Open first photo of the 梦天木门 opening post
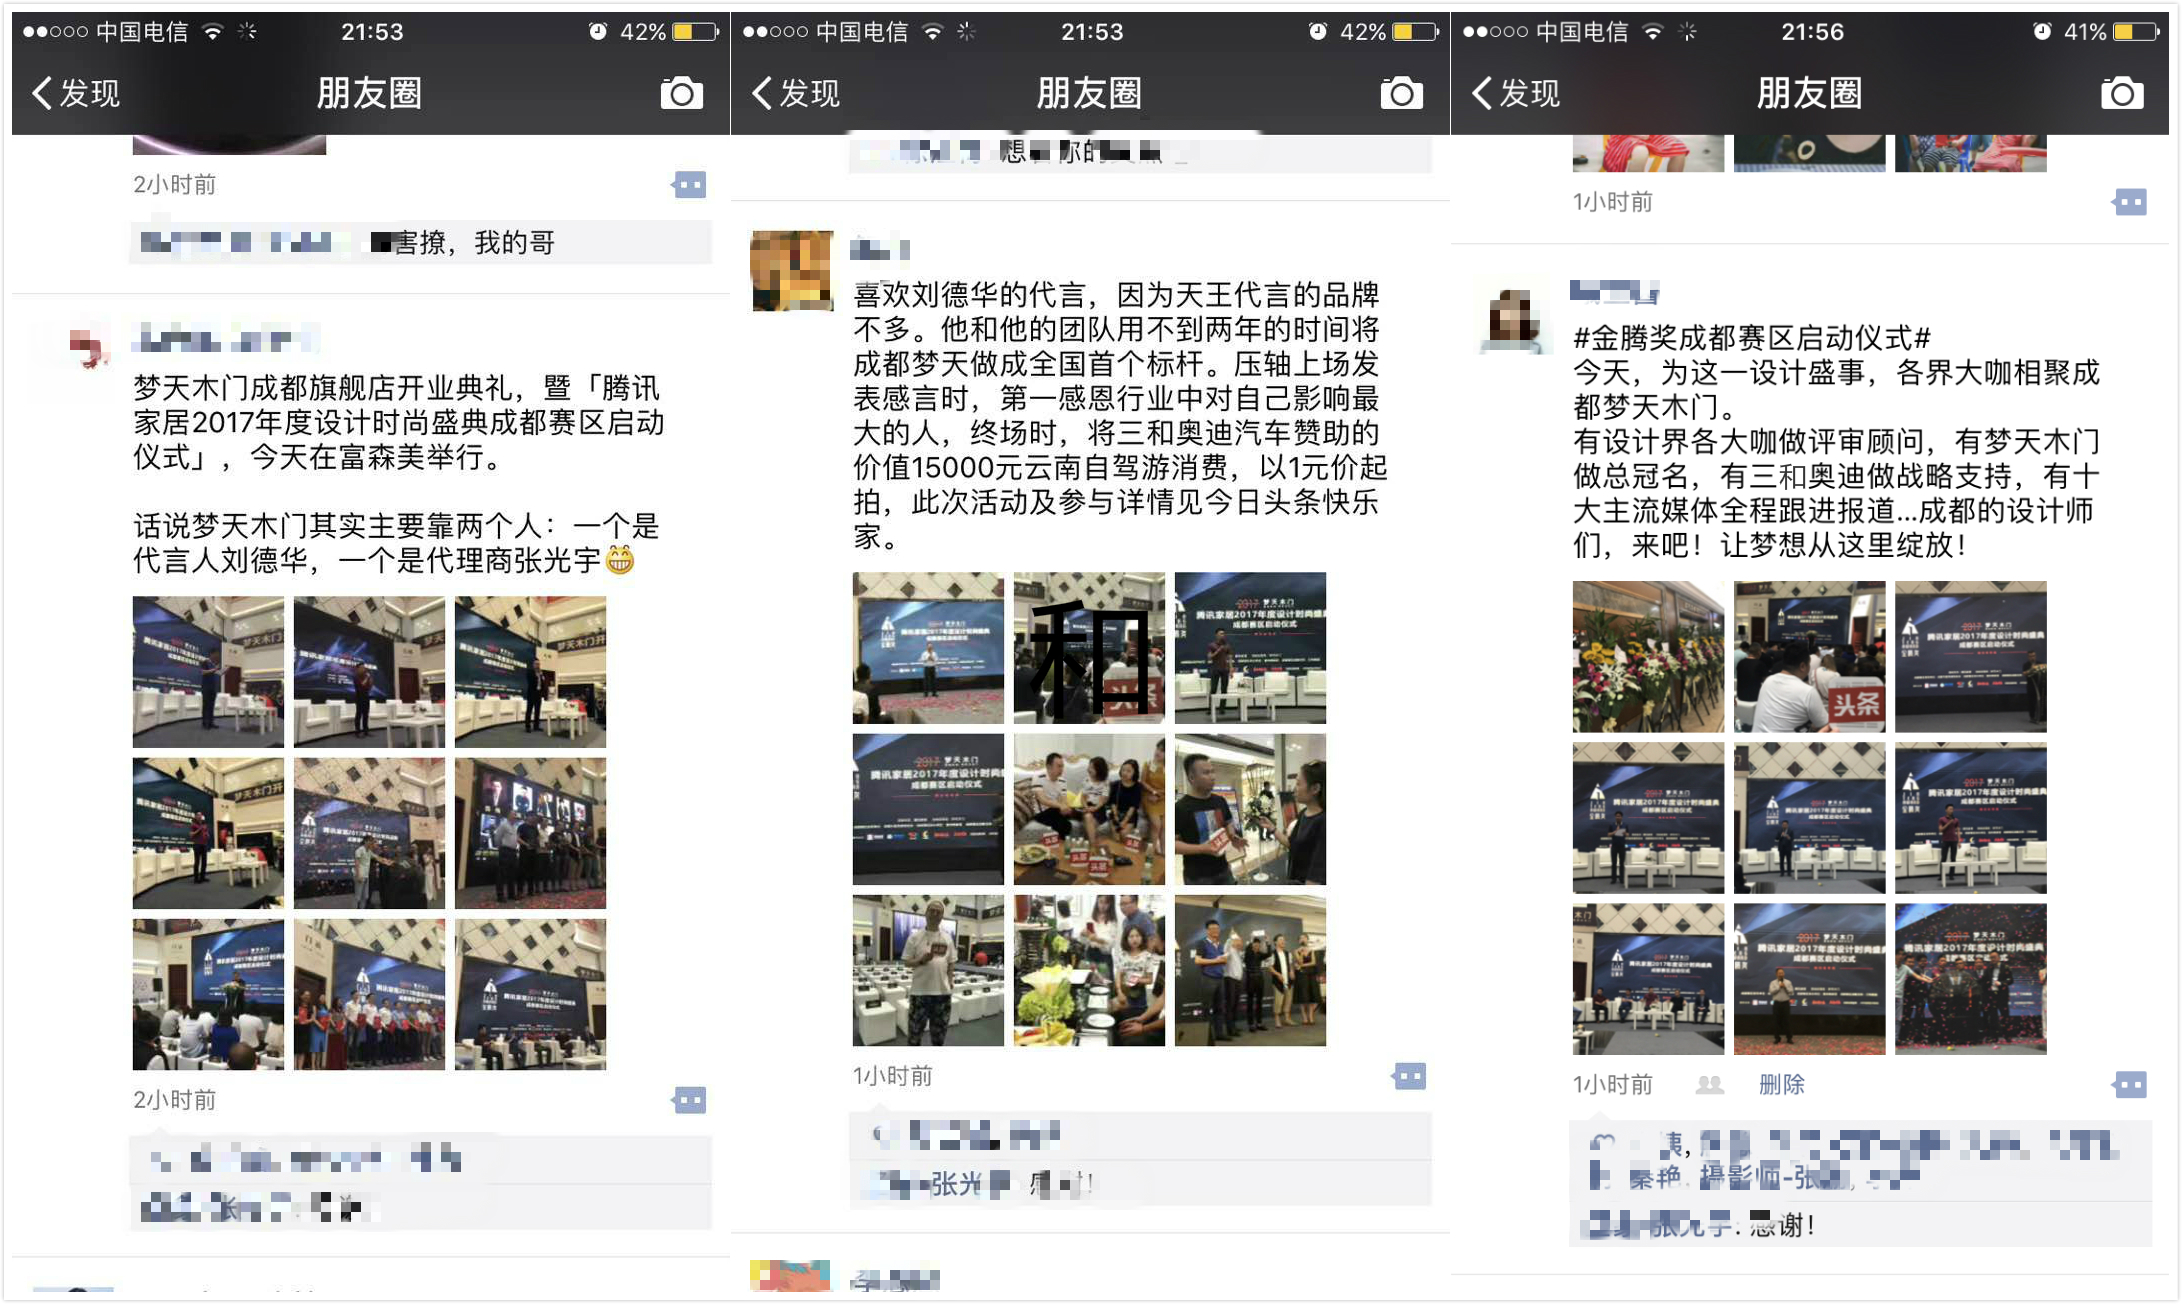Image resolution: width=2182 pixels, height=1304 pixels. pos(208,672)
